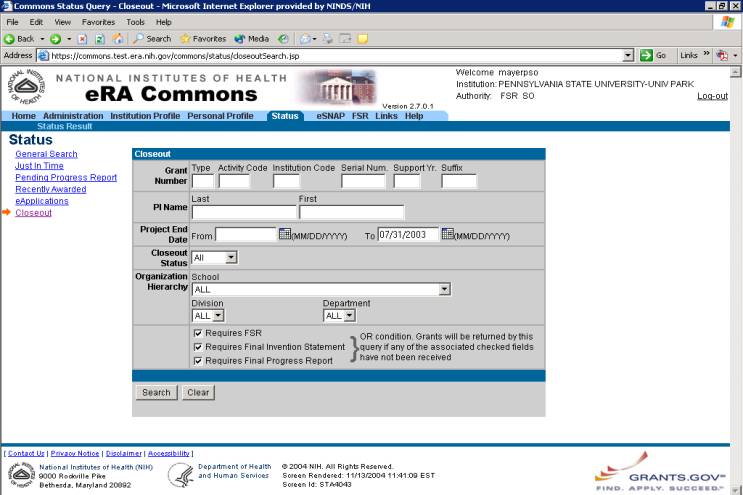
Task: Switch to the Personal Profile tab
Action: (x=220, y=116)
